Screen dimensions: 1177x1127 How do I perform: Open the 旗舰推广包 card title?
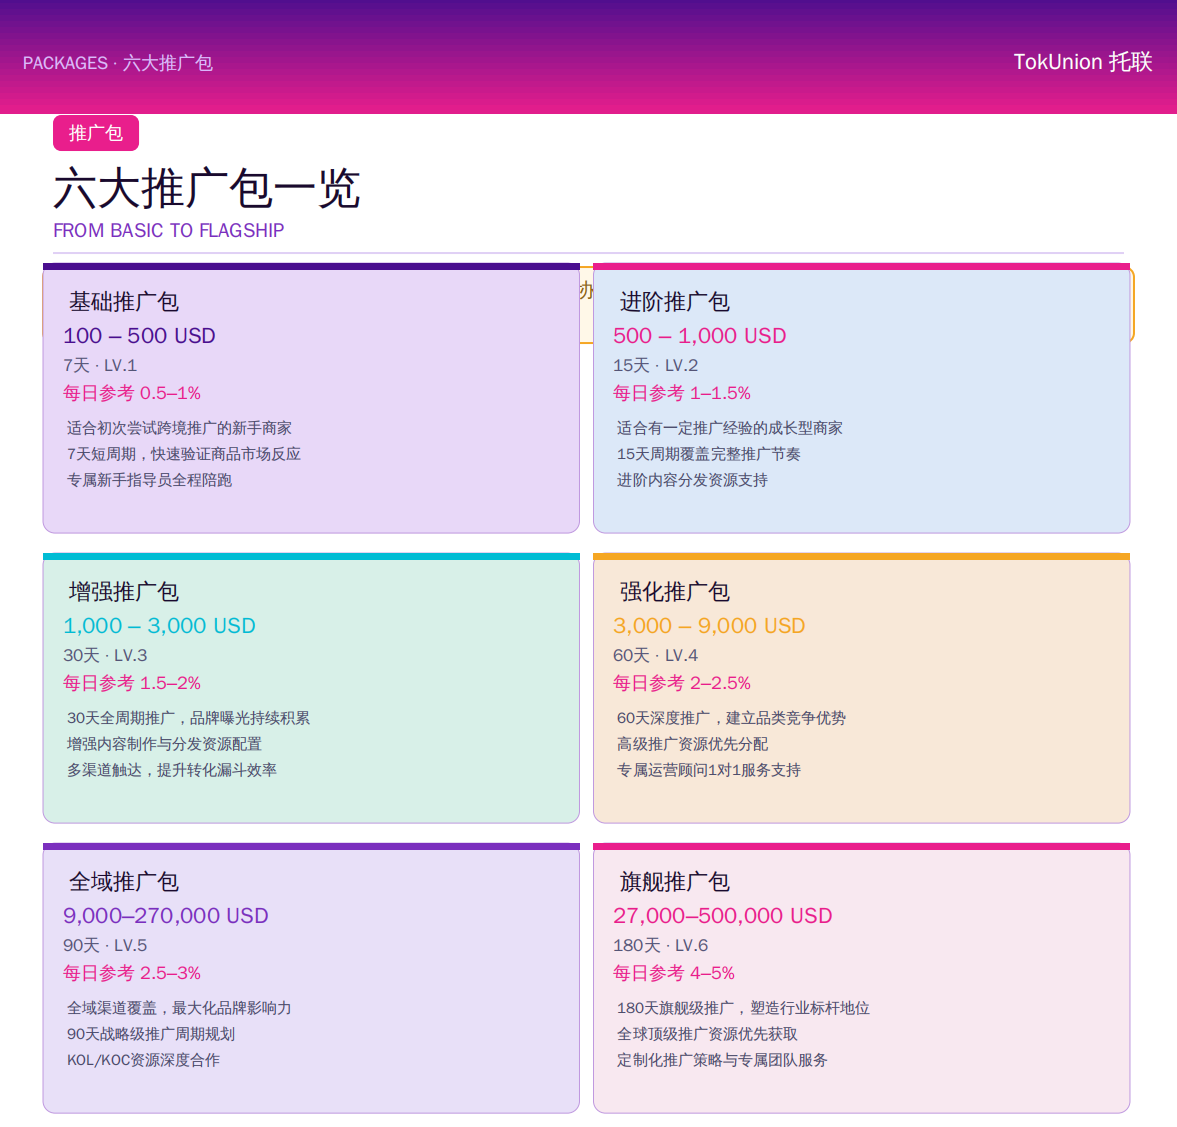[x=674, y=881]
